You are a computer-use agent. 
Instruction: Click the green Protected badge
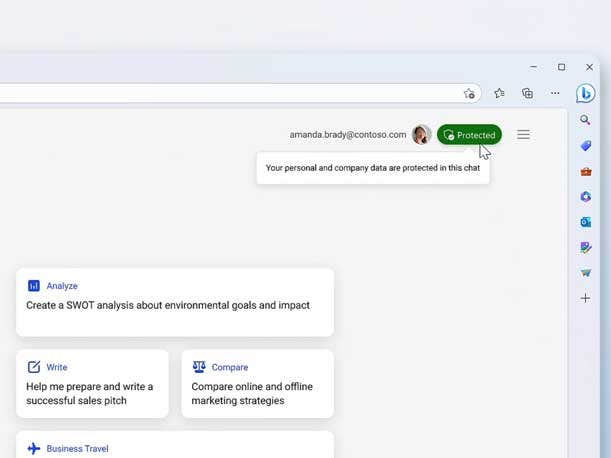469,135
